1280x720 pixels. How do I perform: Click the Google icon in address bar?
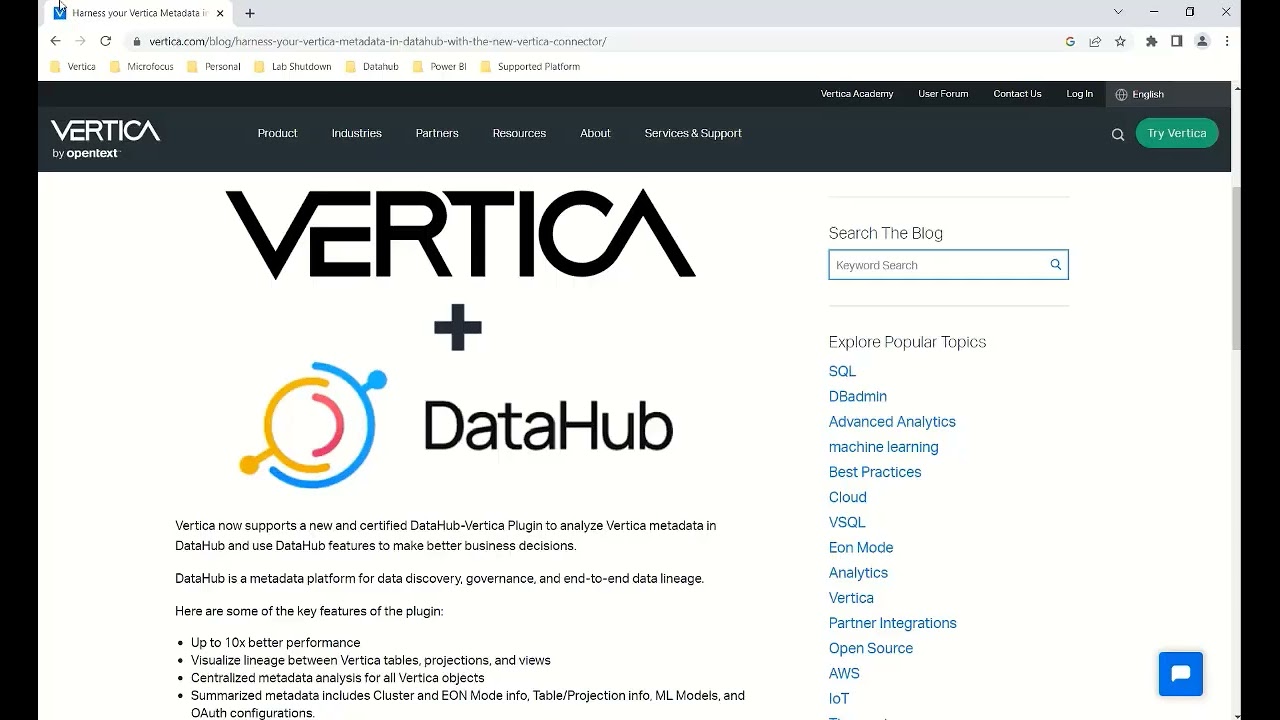[1070, 41]
